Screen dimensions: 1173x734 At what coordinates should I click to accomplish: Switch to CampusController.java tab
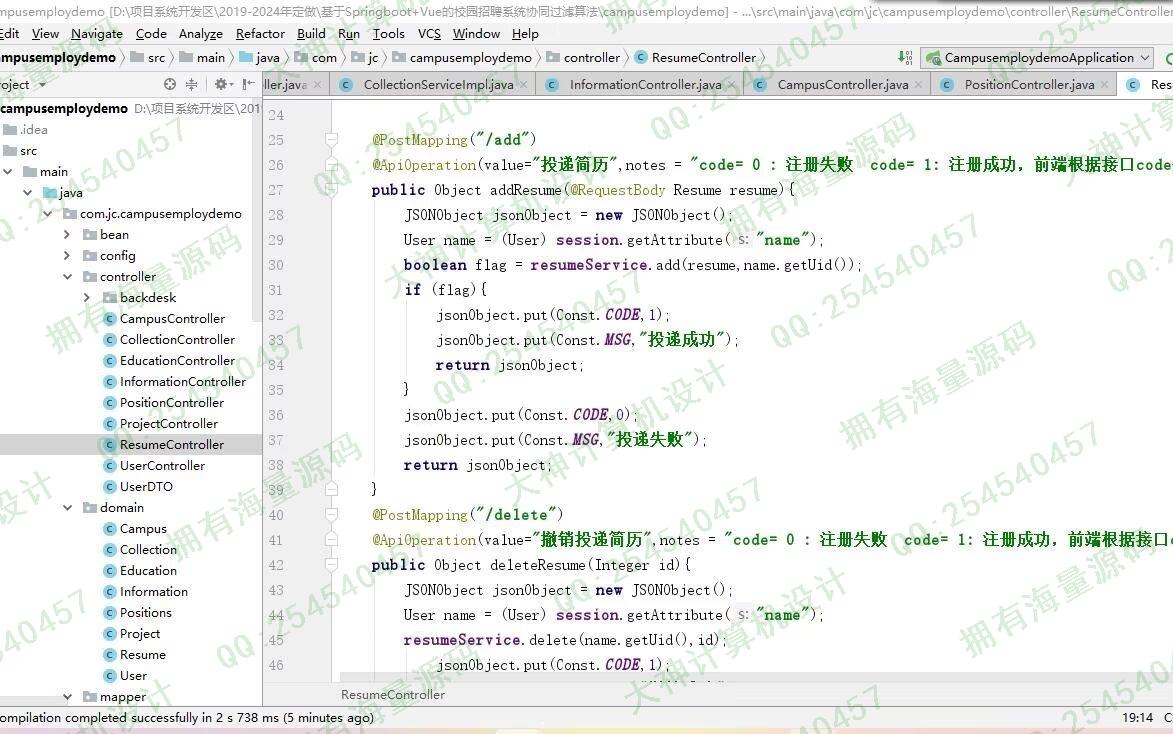pyautogui.click(x=842, y=85)
